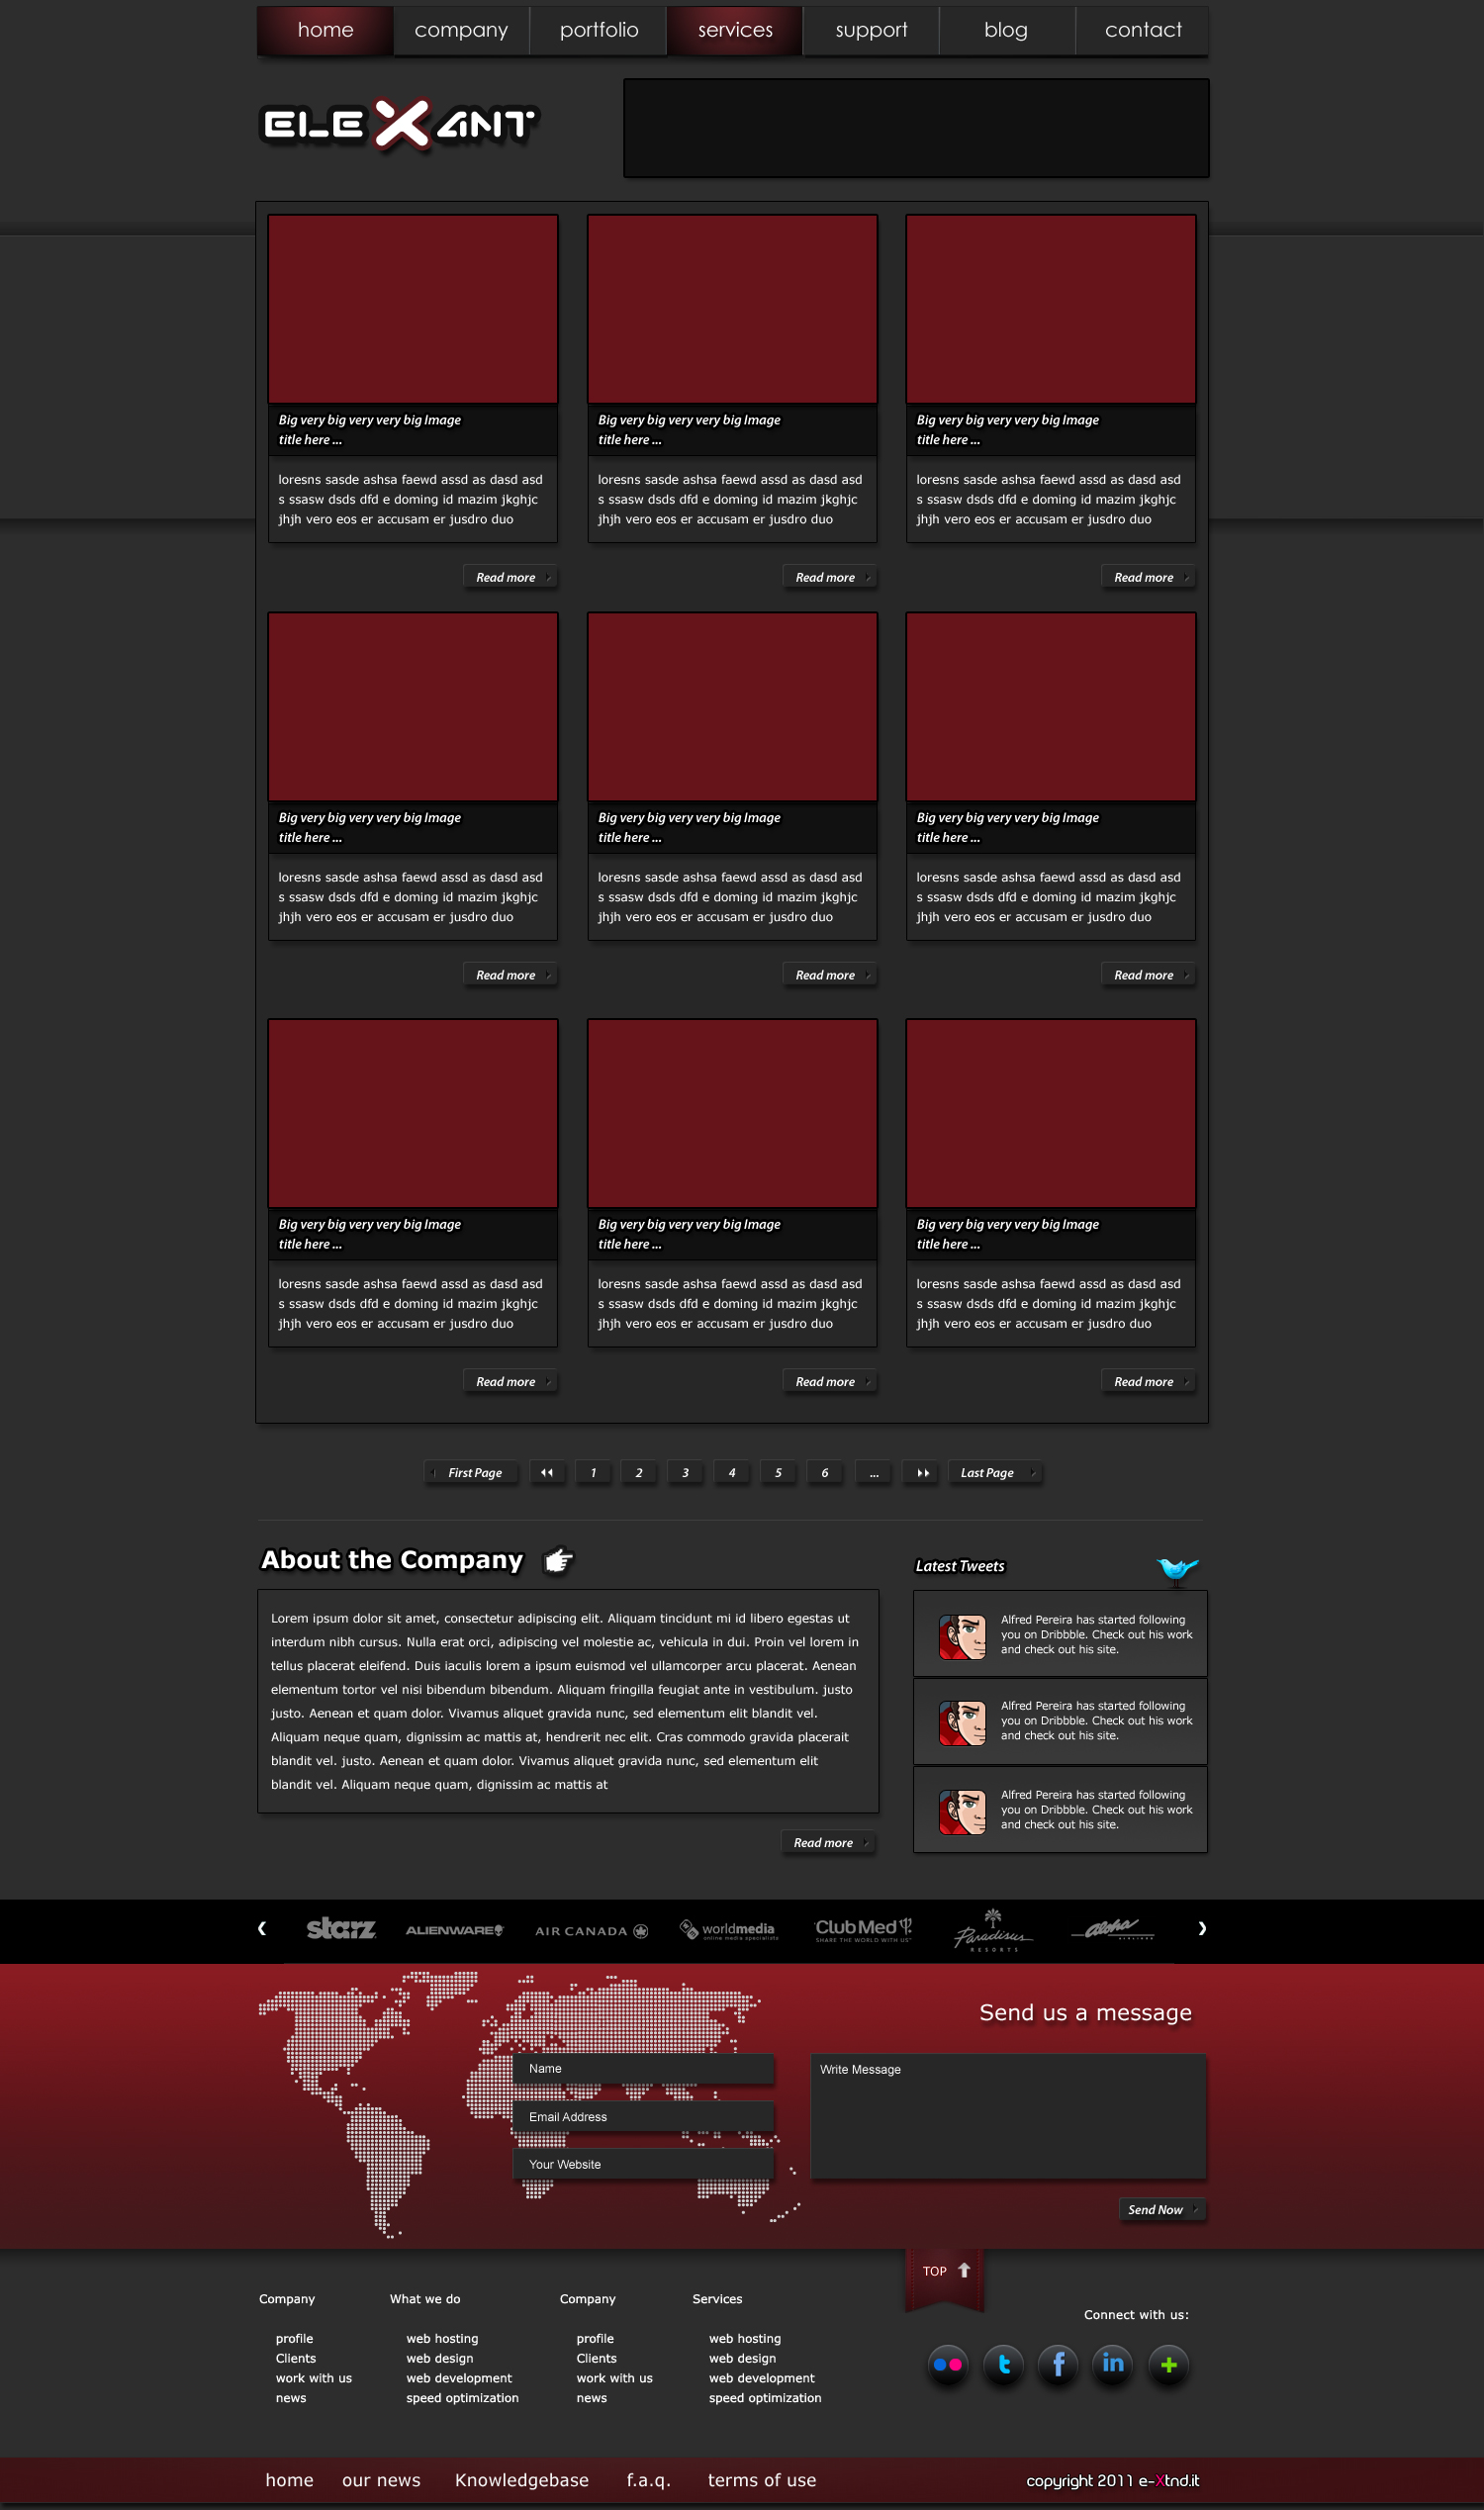Image resolution: width=1484 pixels, height=2510 pixels.
Task: Skip forward with fast-forward pagination button
Action: click(x=922, y=1473)
